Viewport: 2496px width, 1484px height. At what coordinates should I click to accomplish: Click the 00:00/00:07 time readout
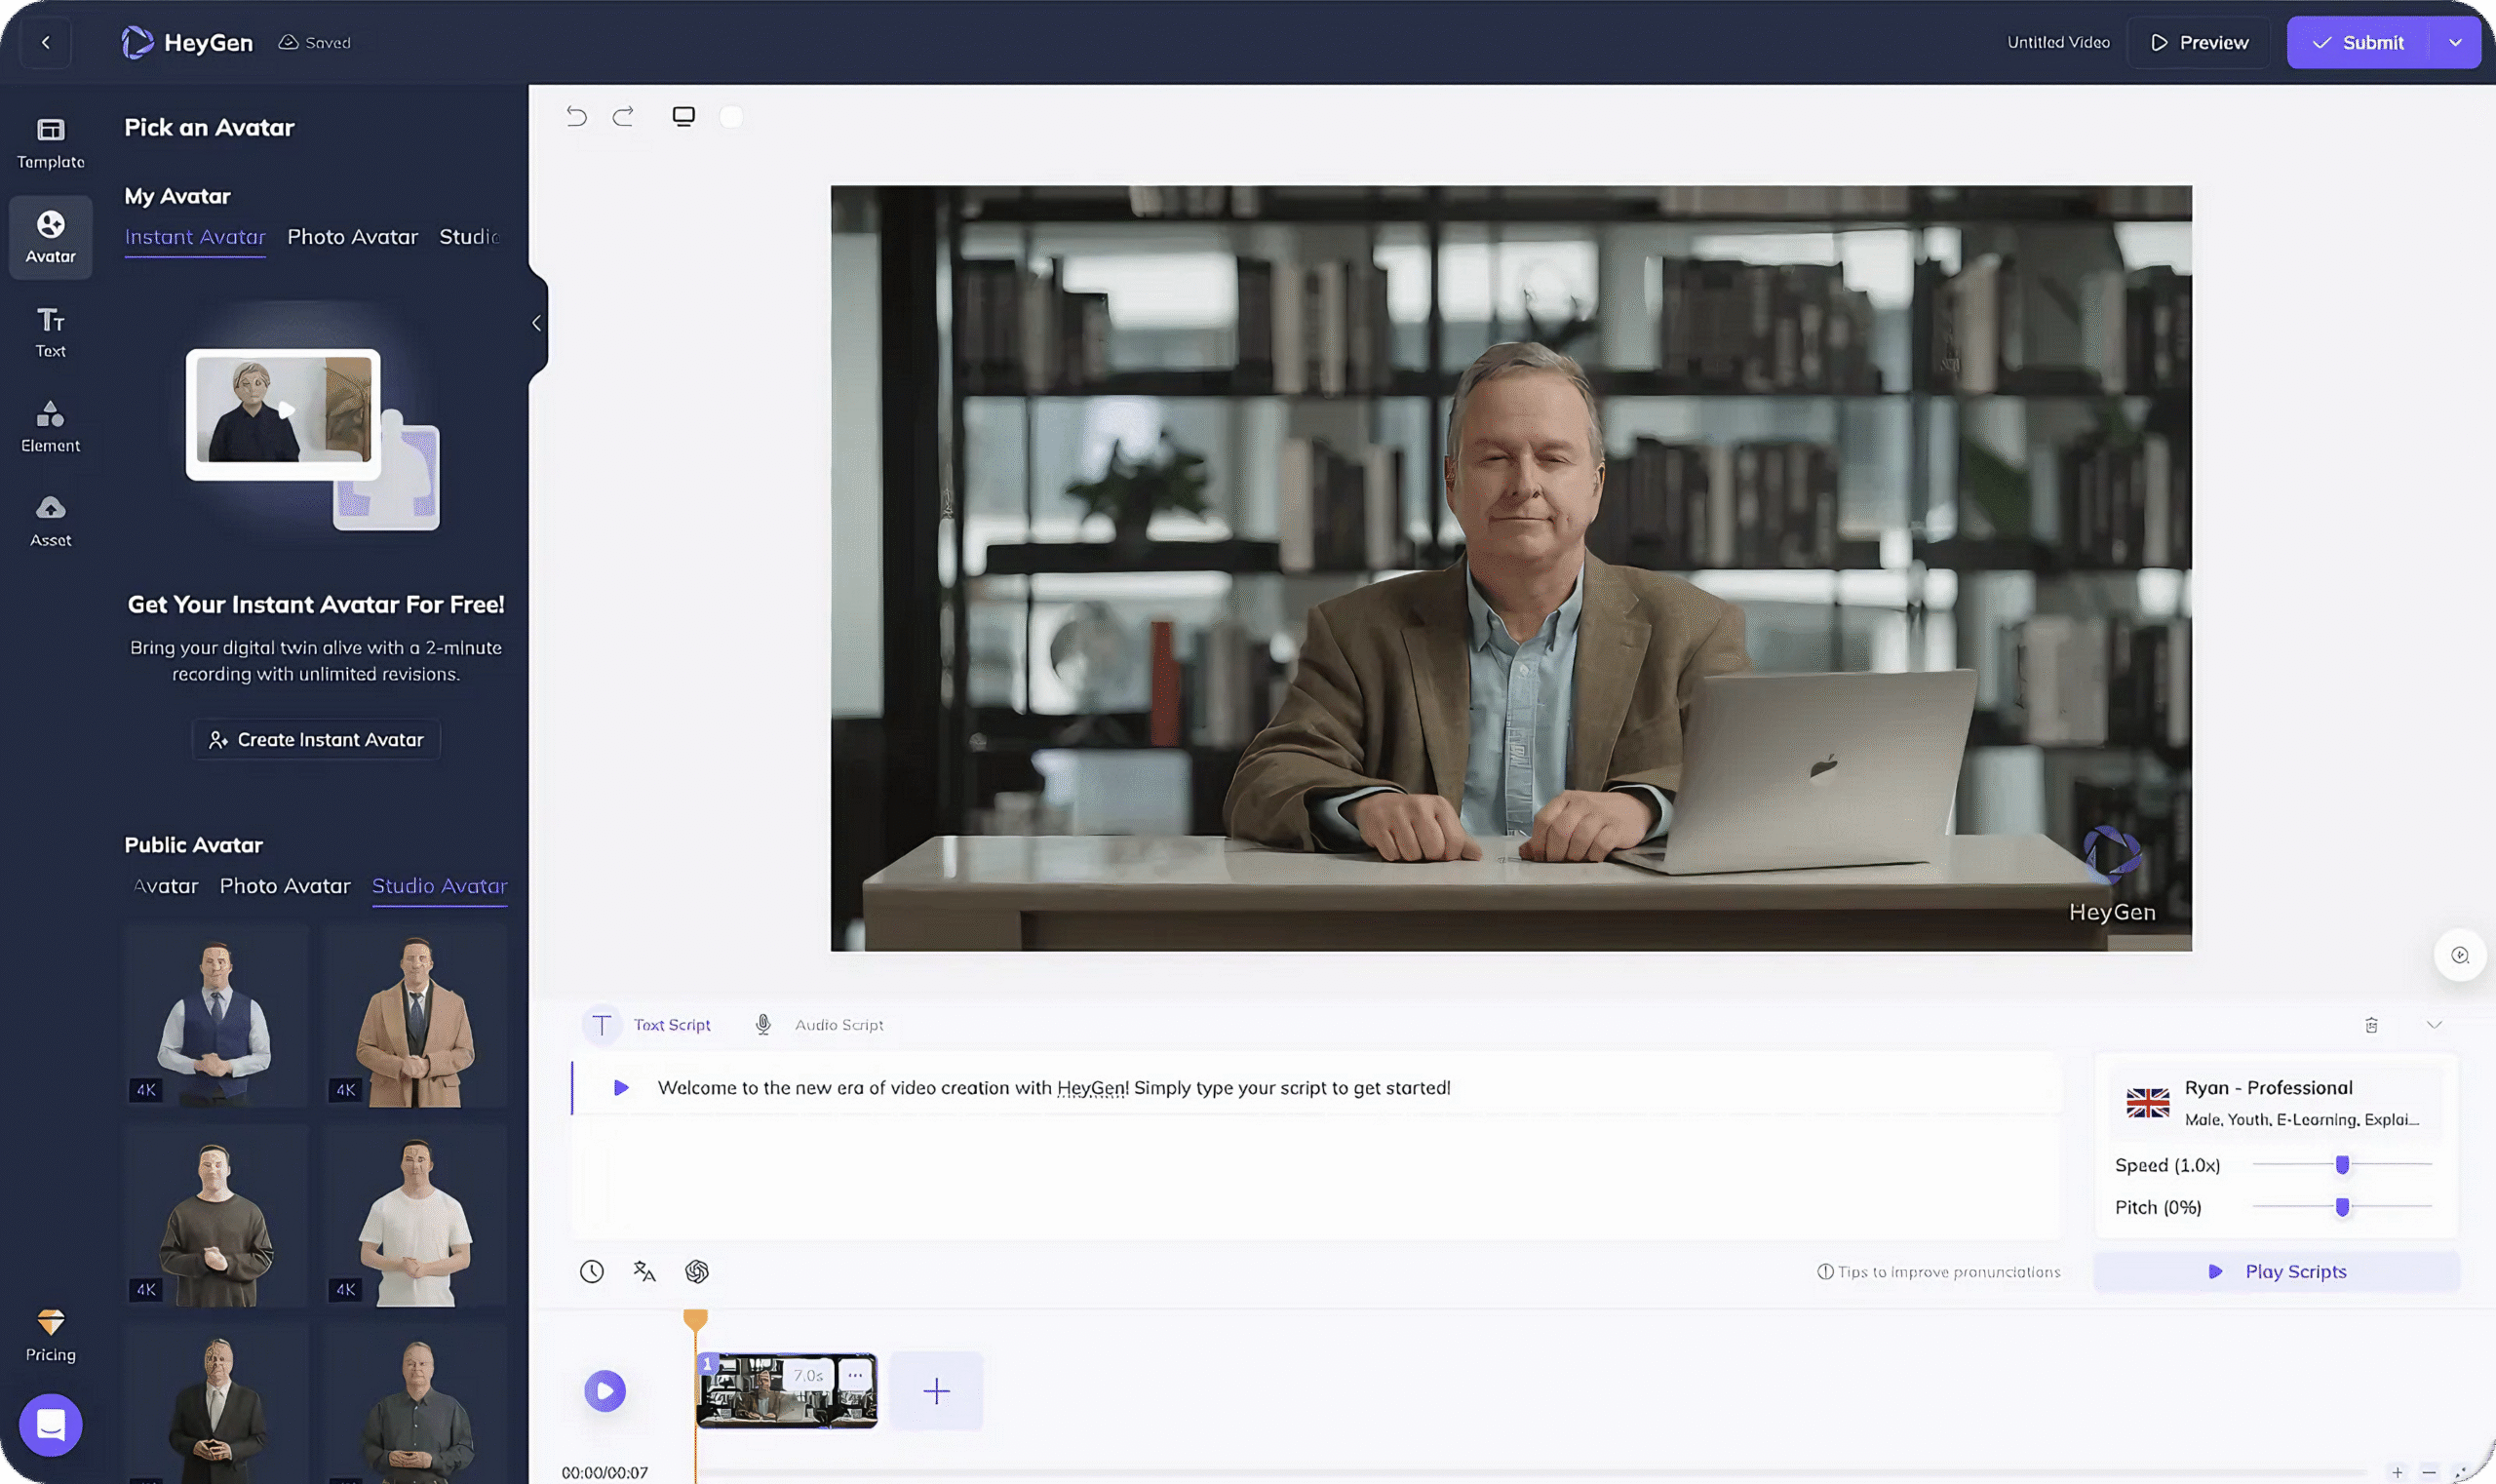click(x=605, y=1472)
